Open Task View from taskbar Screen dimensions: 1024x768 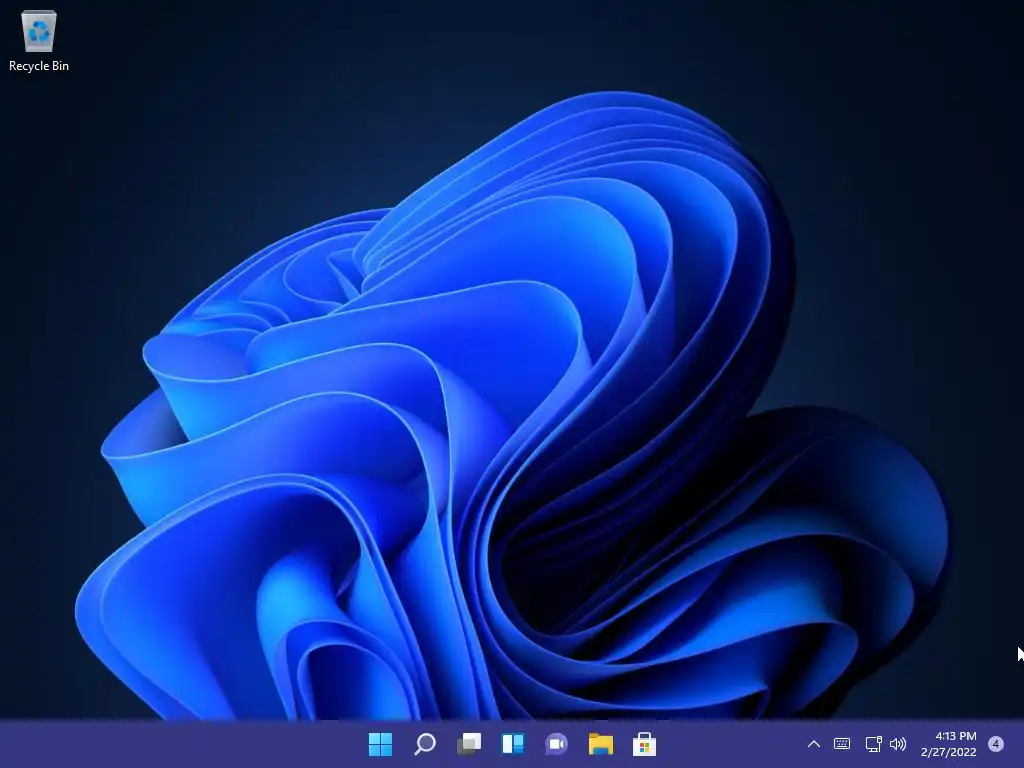[469, 744]
